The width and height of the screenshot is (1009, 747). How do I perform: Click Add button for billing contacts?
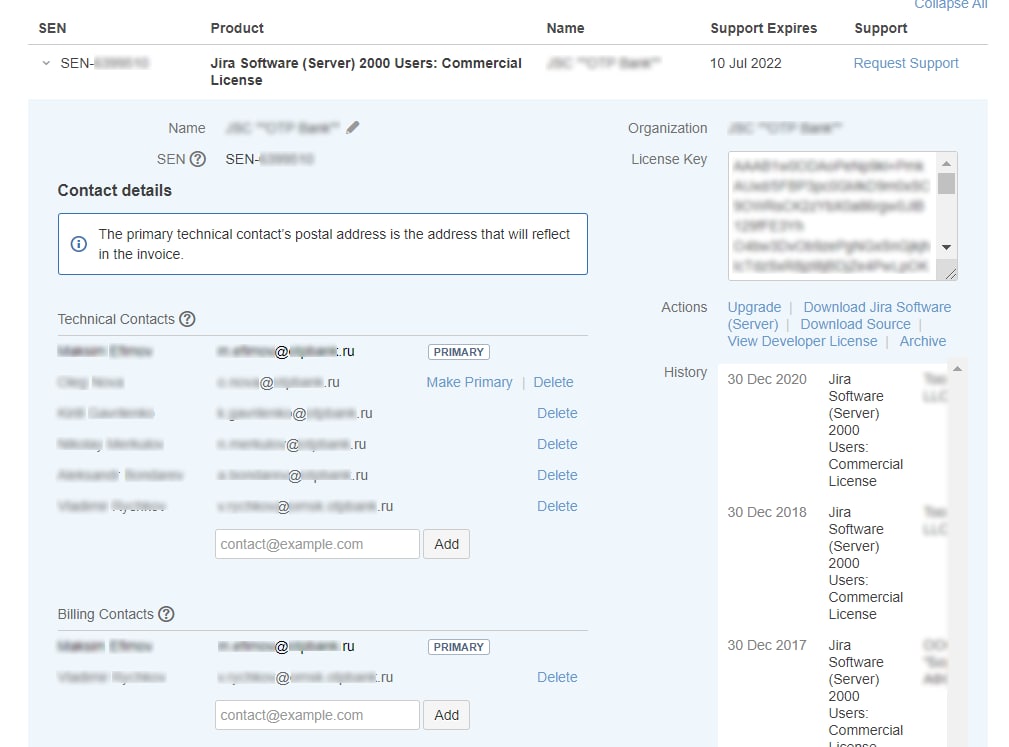click(447, 715)
